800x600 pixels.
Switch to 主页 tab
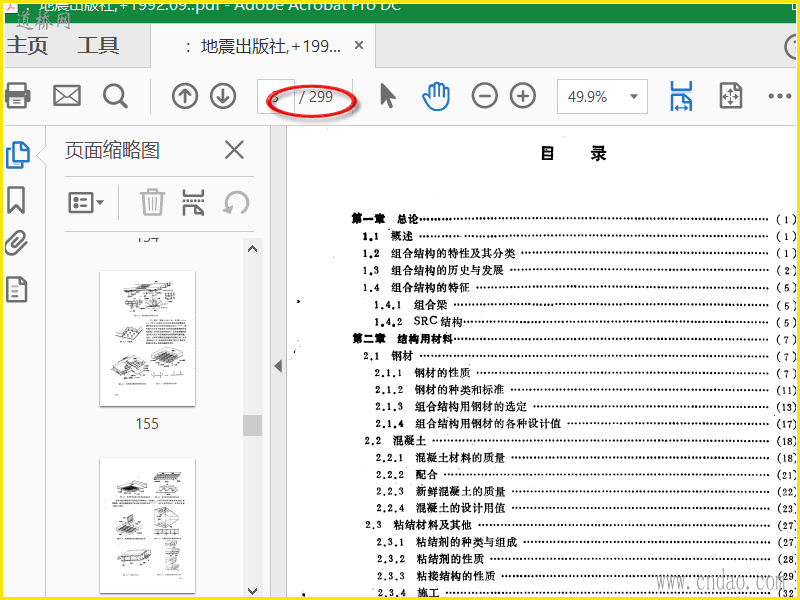click(27, 45)
